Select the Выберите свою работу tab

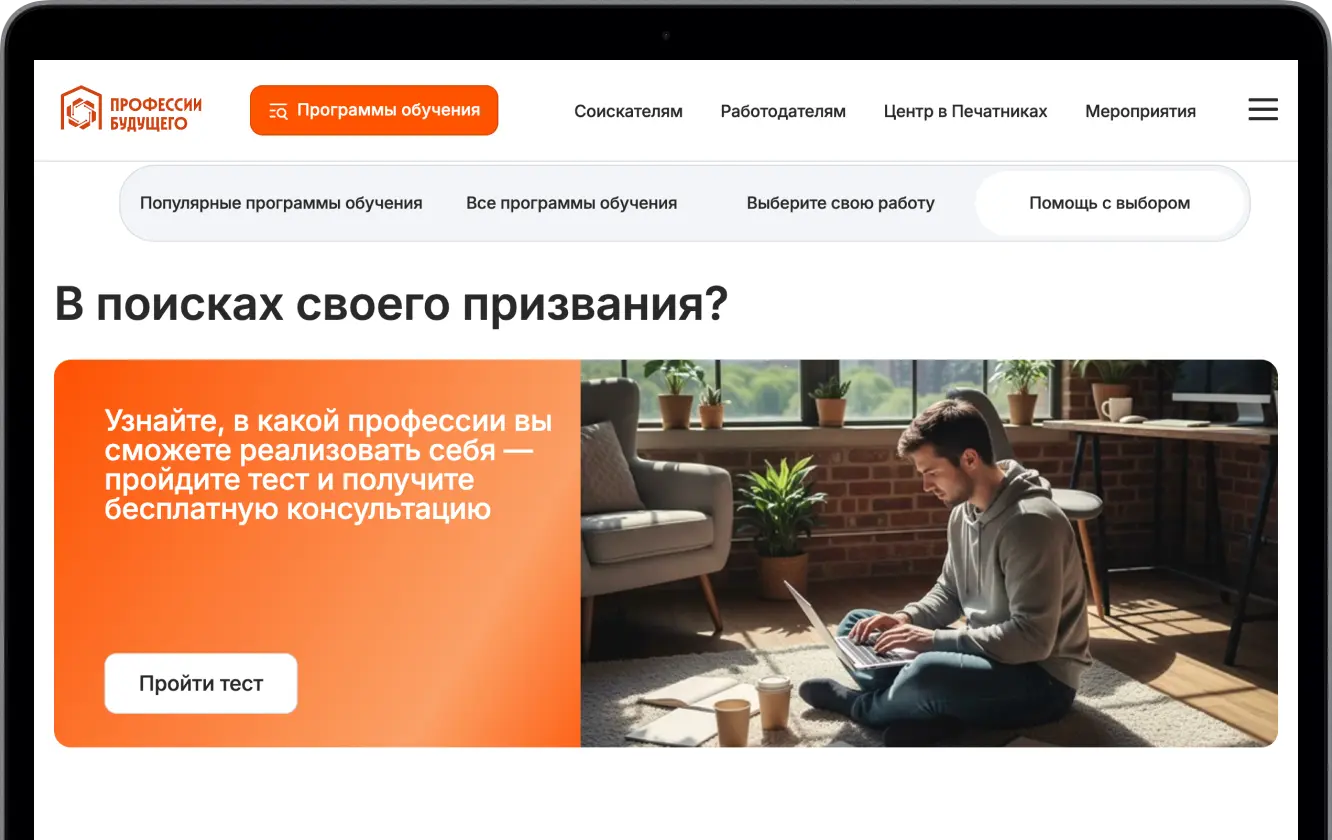pyautogui.click(x=840, y=203)
